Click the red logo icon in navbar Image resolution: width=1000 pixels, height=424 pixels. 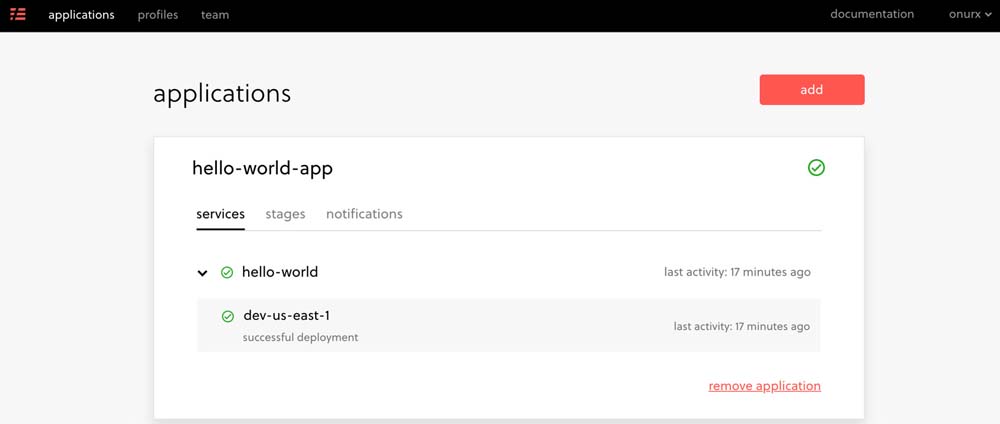point(18,15)
